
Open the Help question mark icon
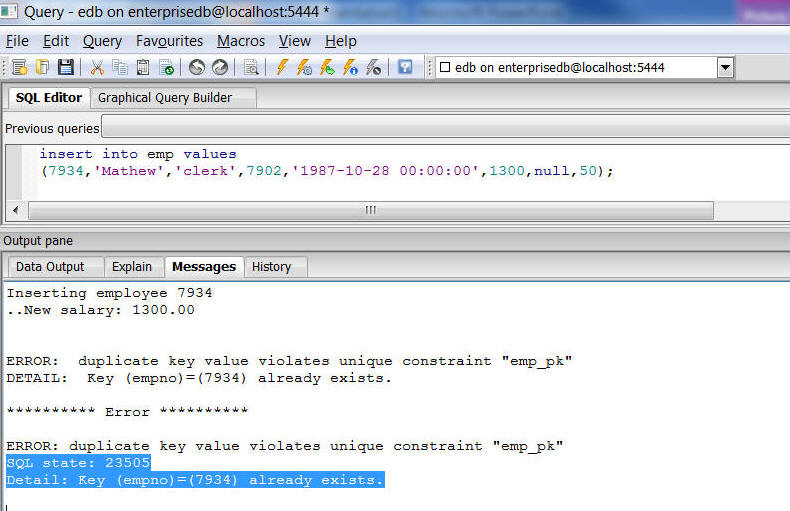point(405,67)
